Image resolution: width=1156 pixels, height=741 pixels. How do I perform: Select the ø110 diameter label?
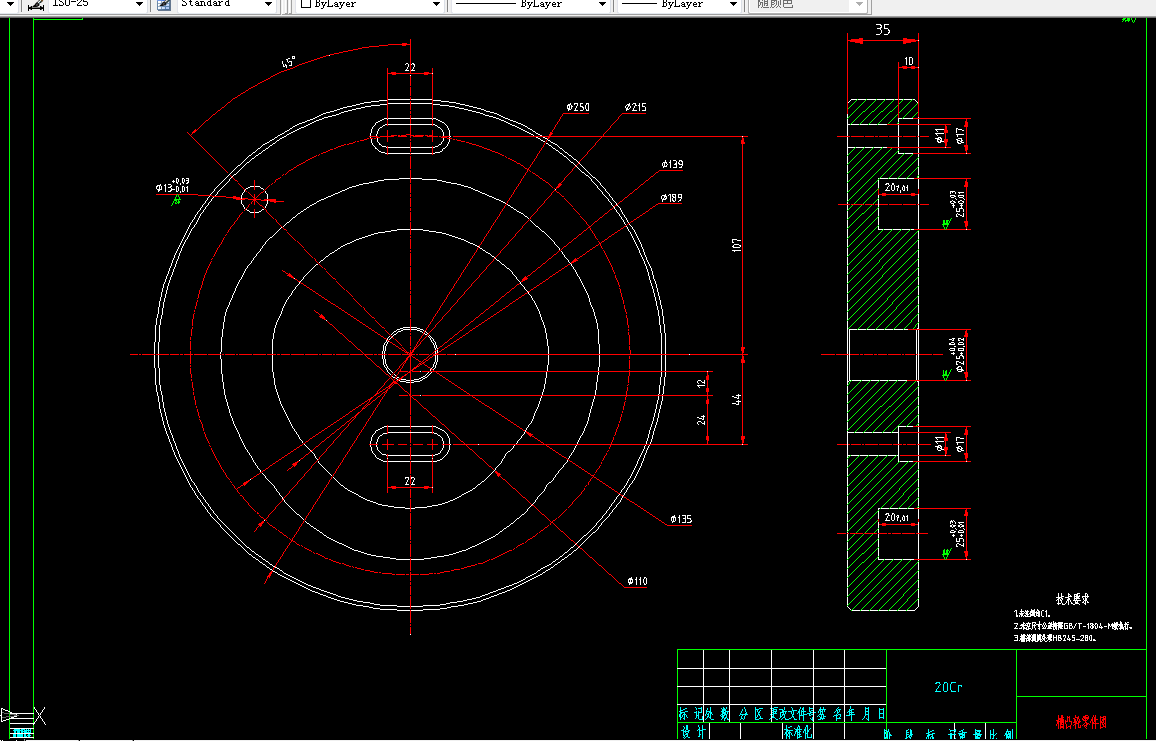(x=637, y=581)
